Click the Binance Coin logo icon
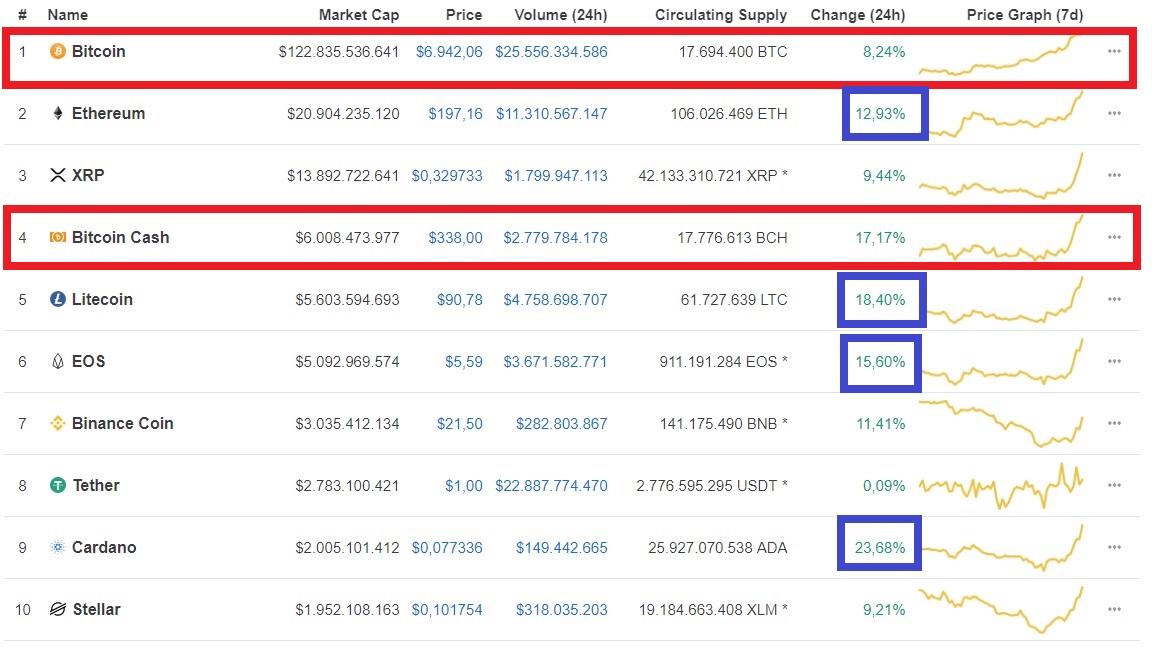1152x654 pixels. [57, 423]
